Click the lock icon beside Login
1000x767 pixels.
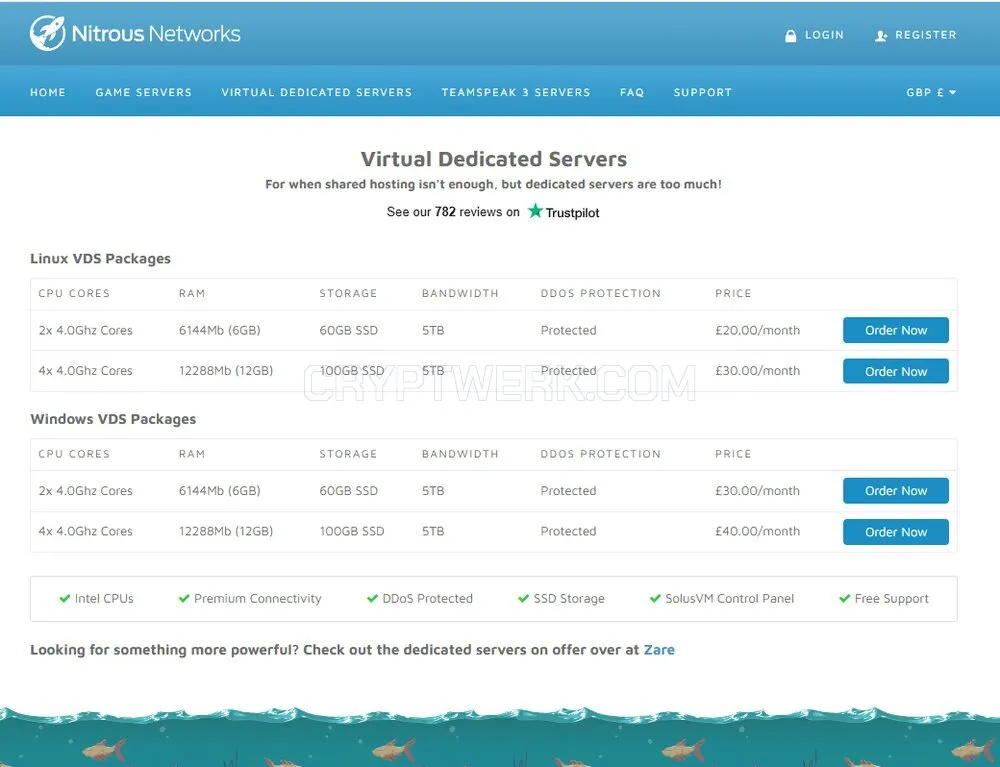click(x=790, y=36)
